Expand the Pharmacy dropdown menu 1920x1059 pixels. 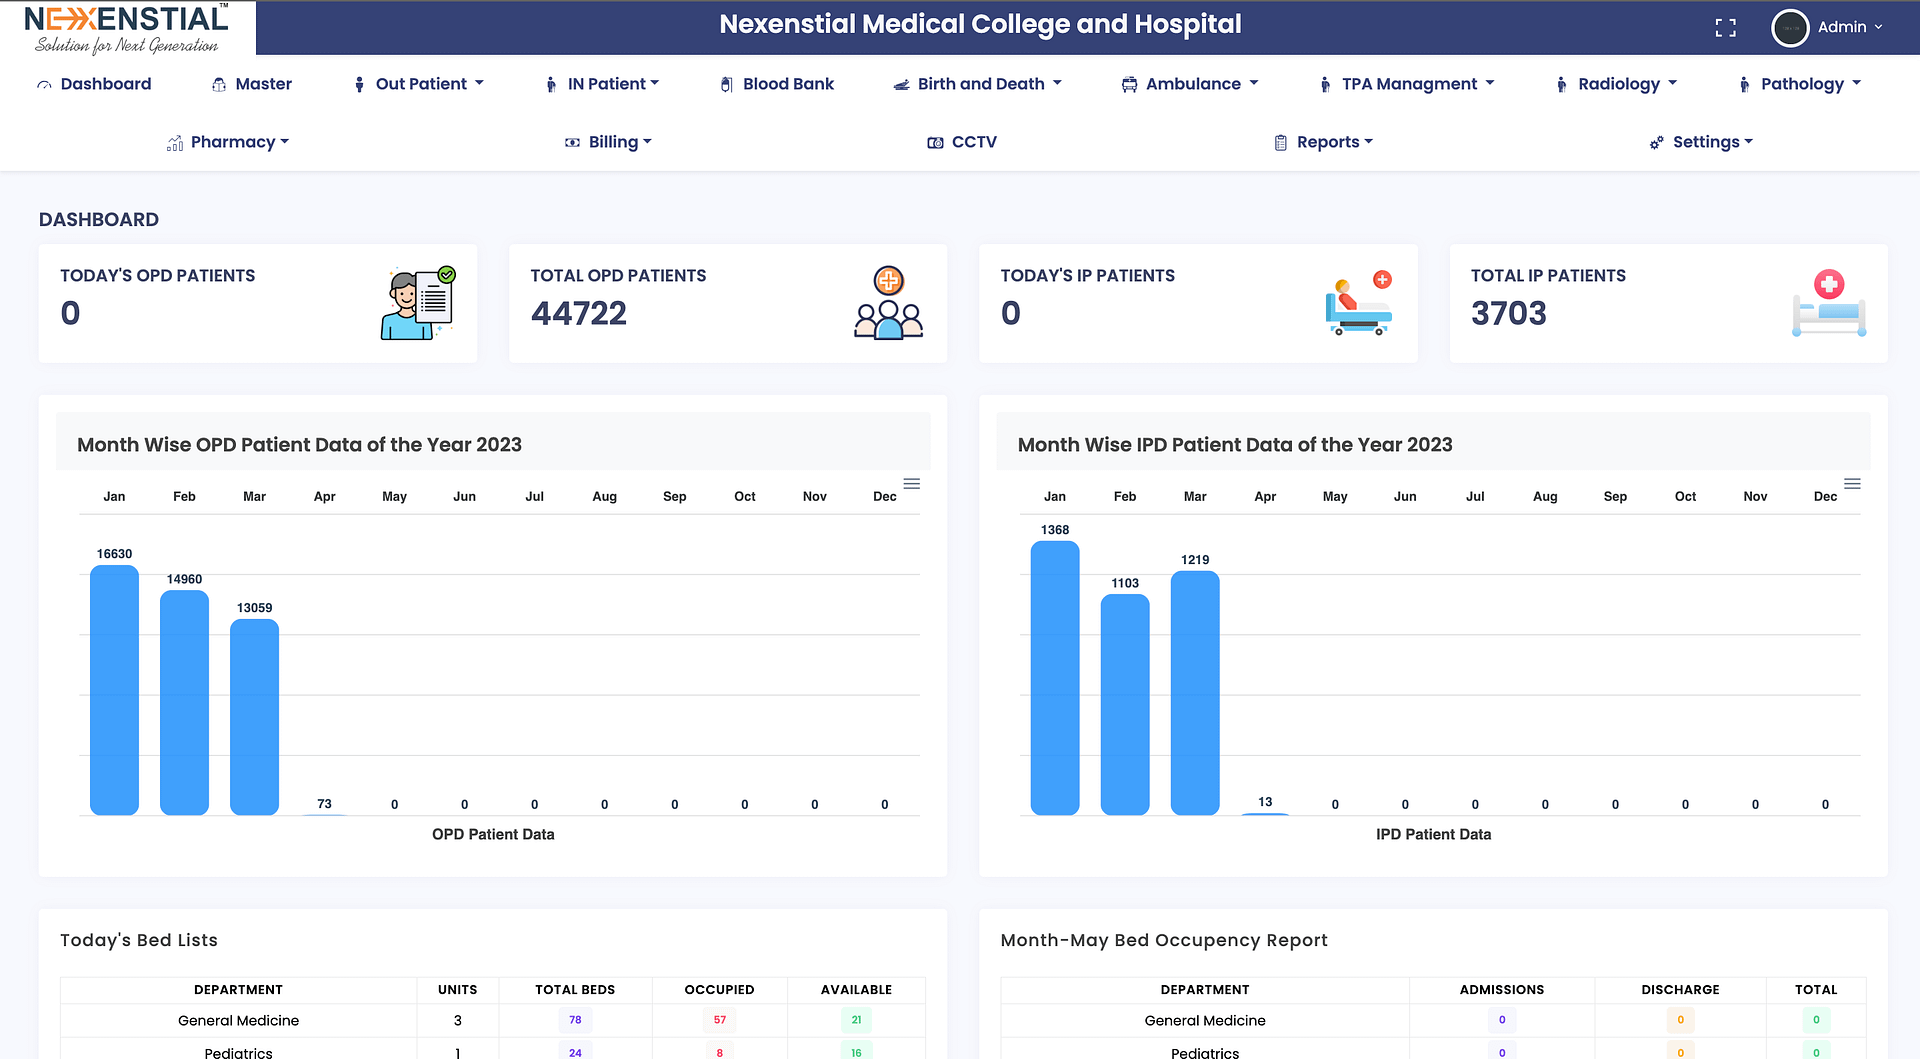228,142
